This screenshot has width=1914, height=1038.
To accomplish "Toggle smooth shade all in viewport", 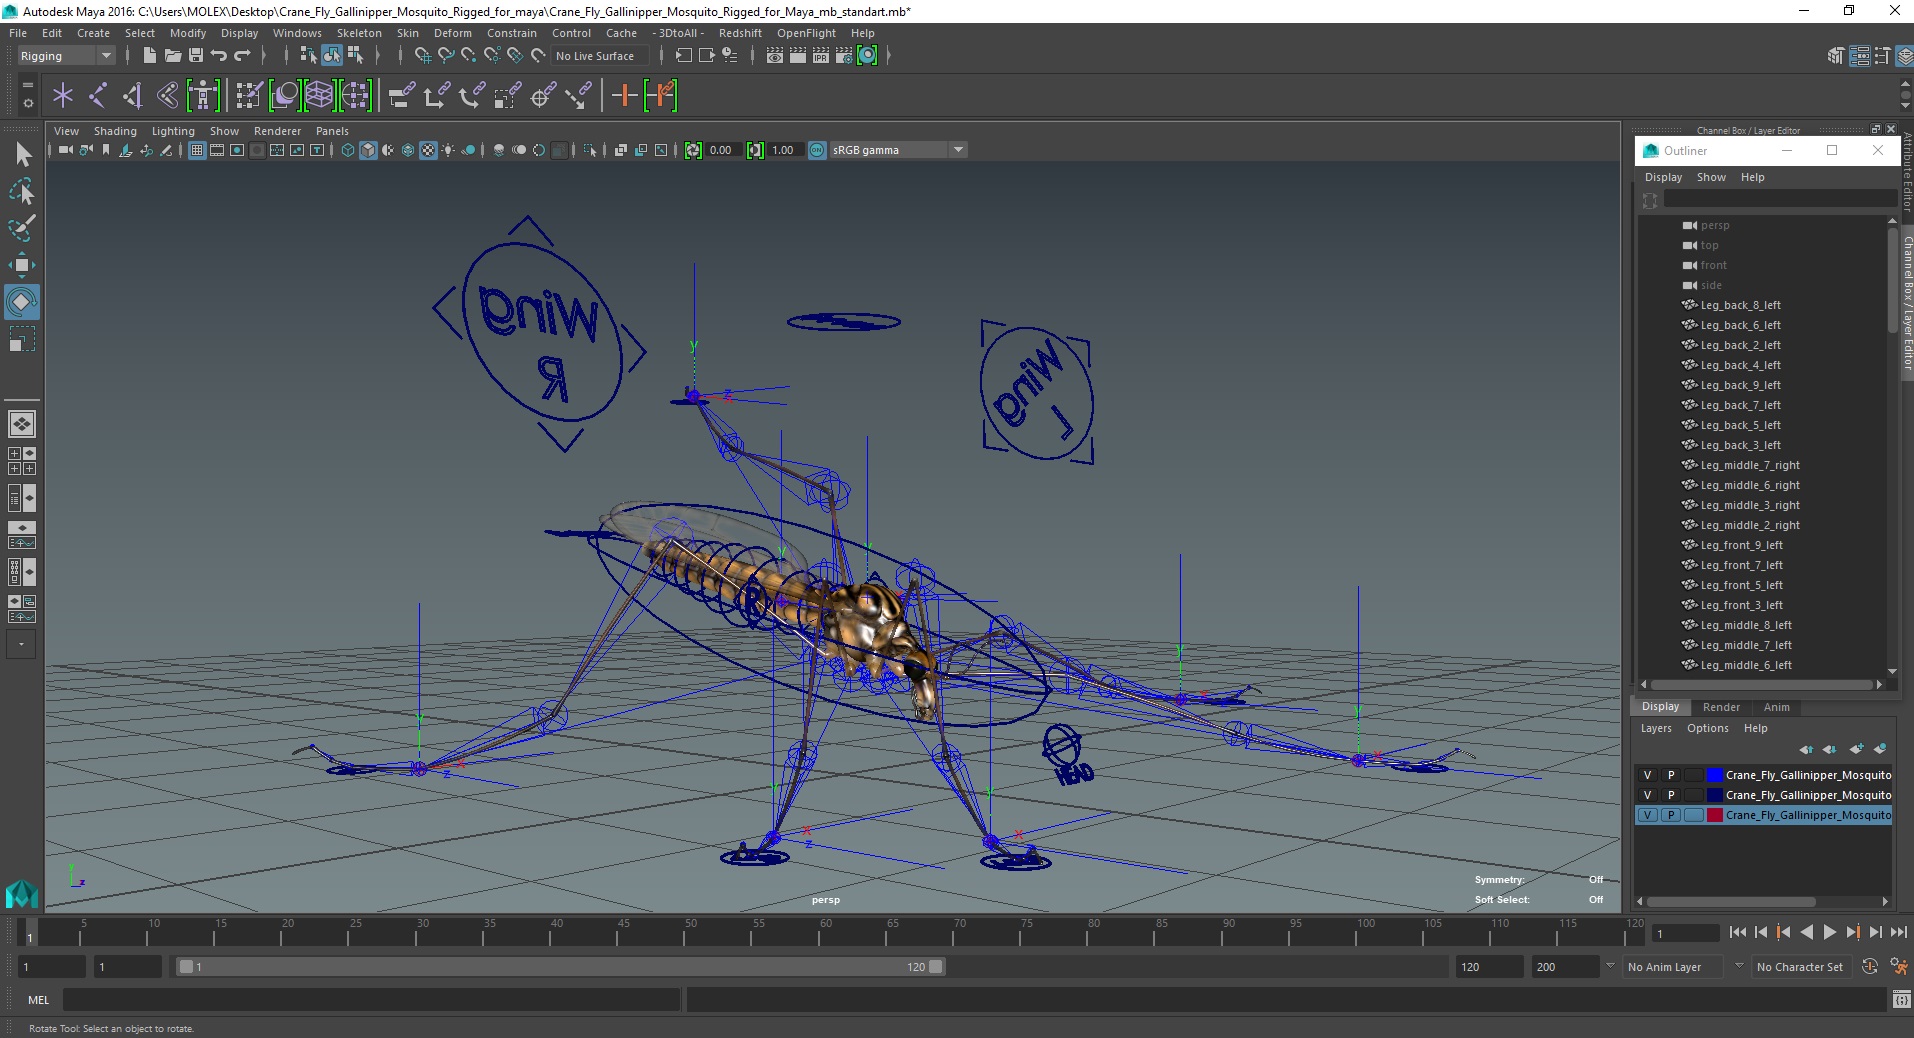I will [368, 150].
